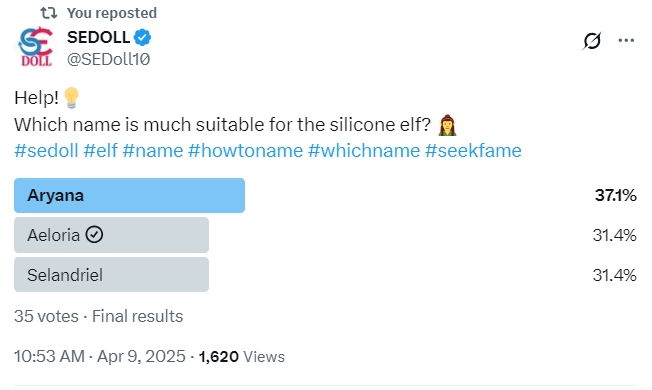
Task: Click the elf emoji in the tweet
Action: (x=447, y=125)
